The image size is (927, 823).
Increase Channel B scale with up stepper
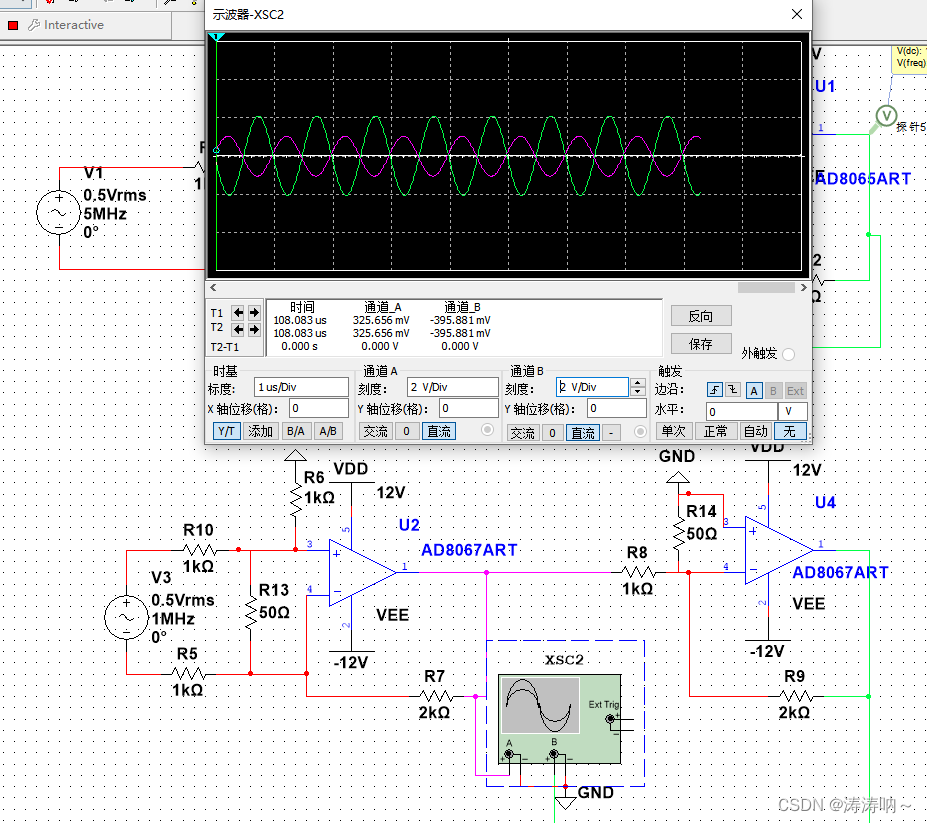pos(637,383)
